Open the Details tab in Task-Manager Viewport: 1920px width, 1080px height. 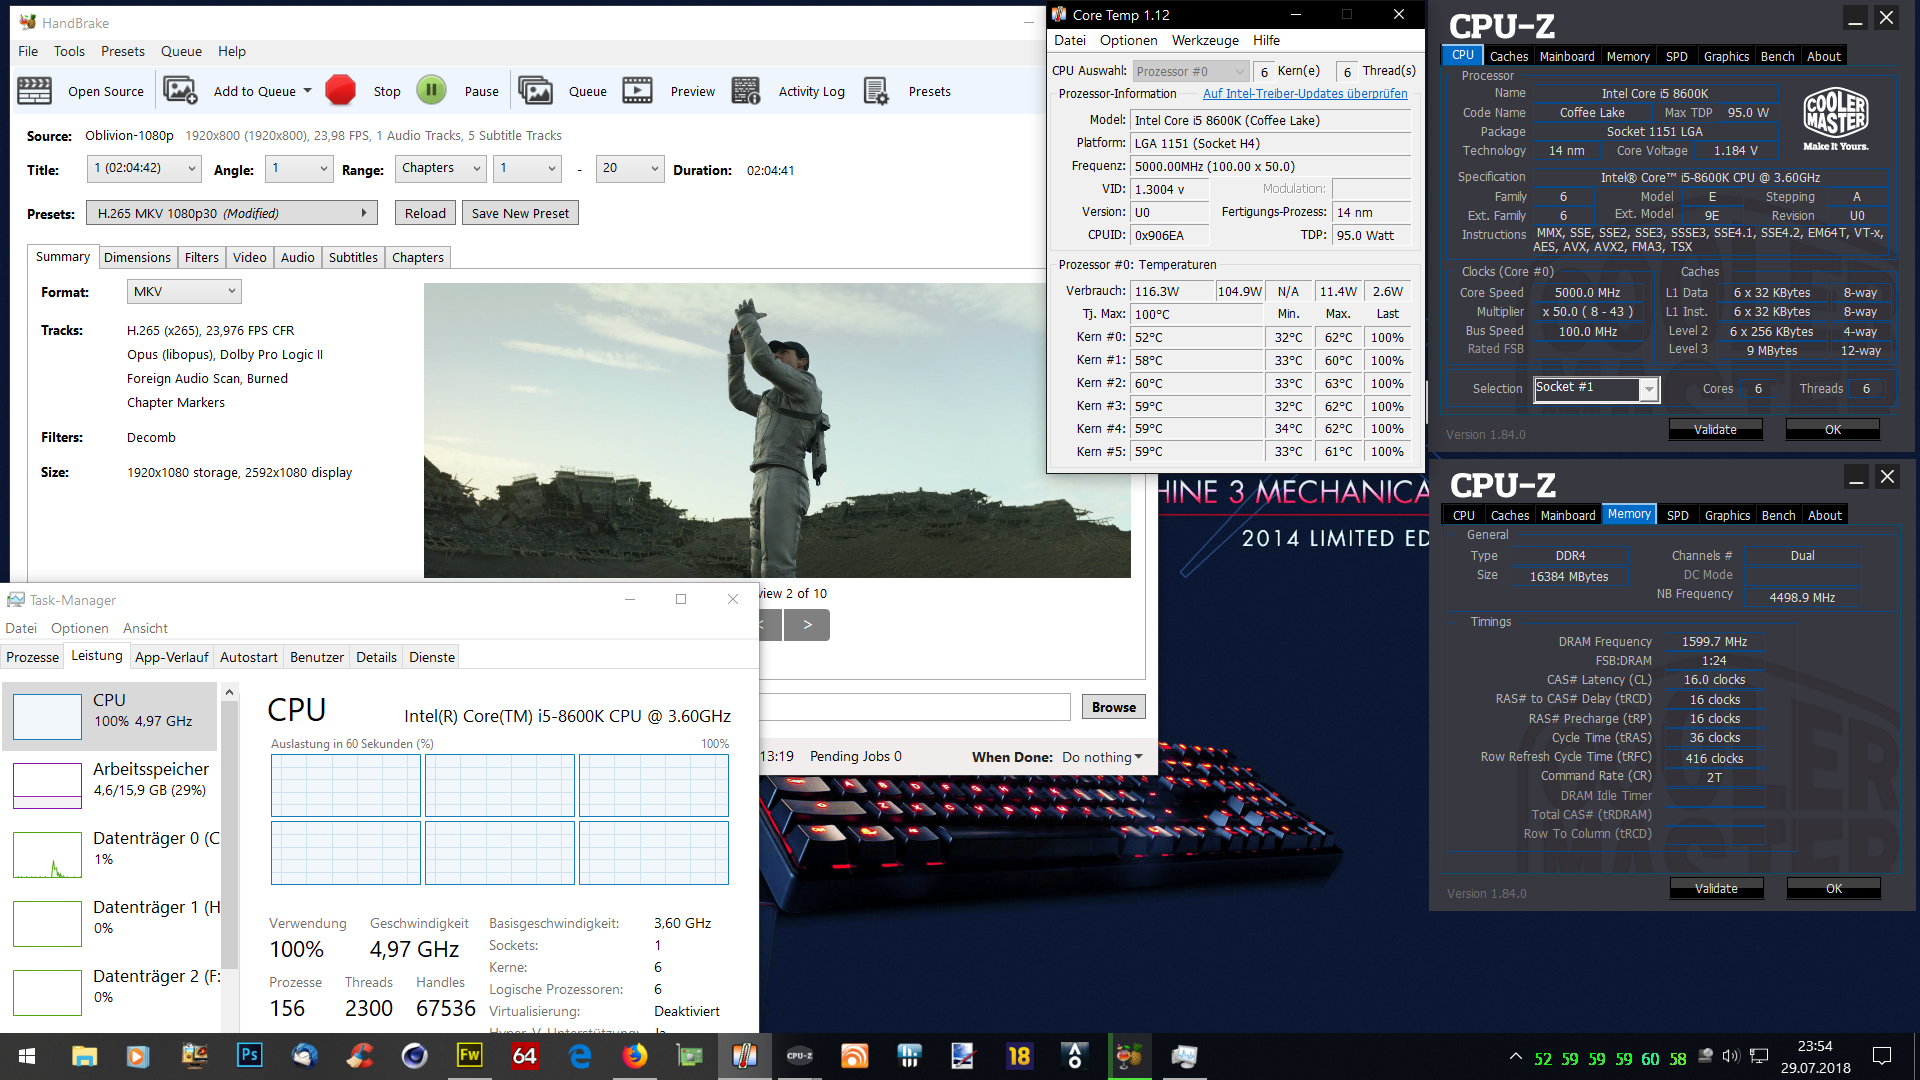coord(376,657)
